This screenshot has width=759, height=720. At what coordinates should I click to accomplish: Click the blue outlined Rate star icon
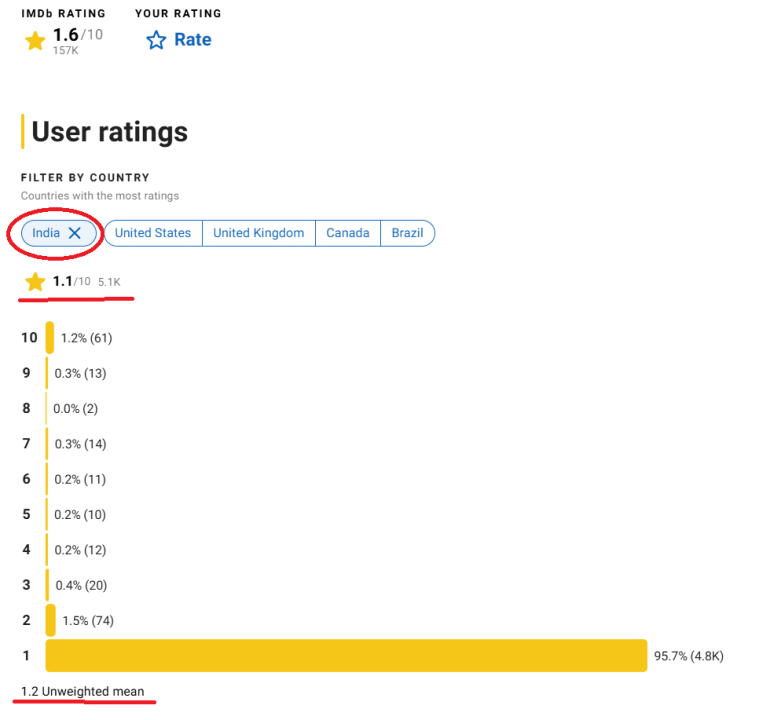point(156,40)
